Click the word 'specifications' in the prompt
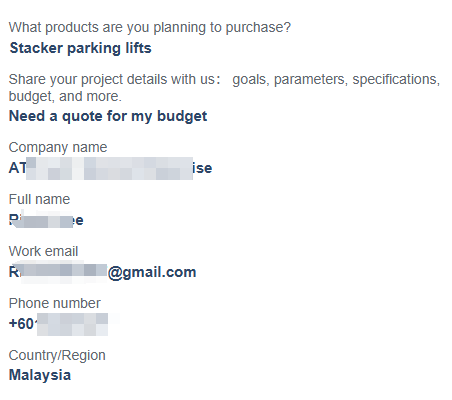 [396, 80]
